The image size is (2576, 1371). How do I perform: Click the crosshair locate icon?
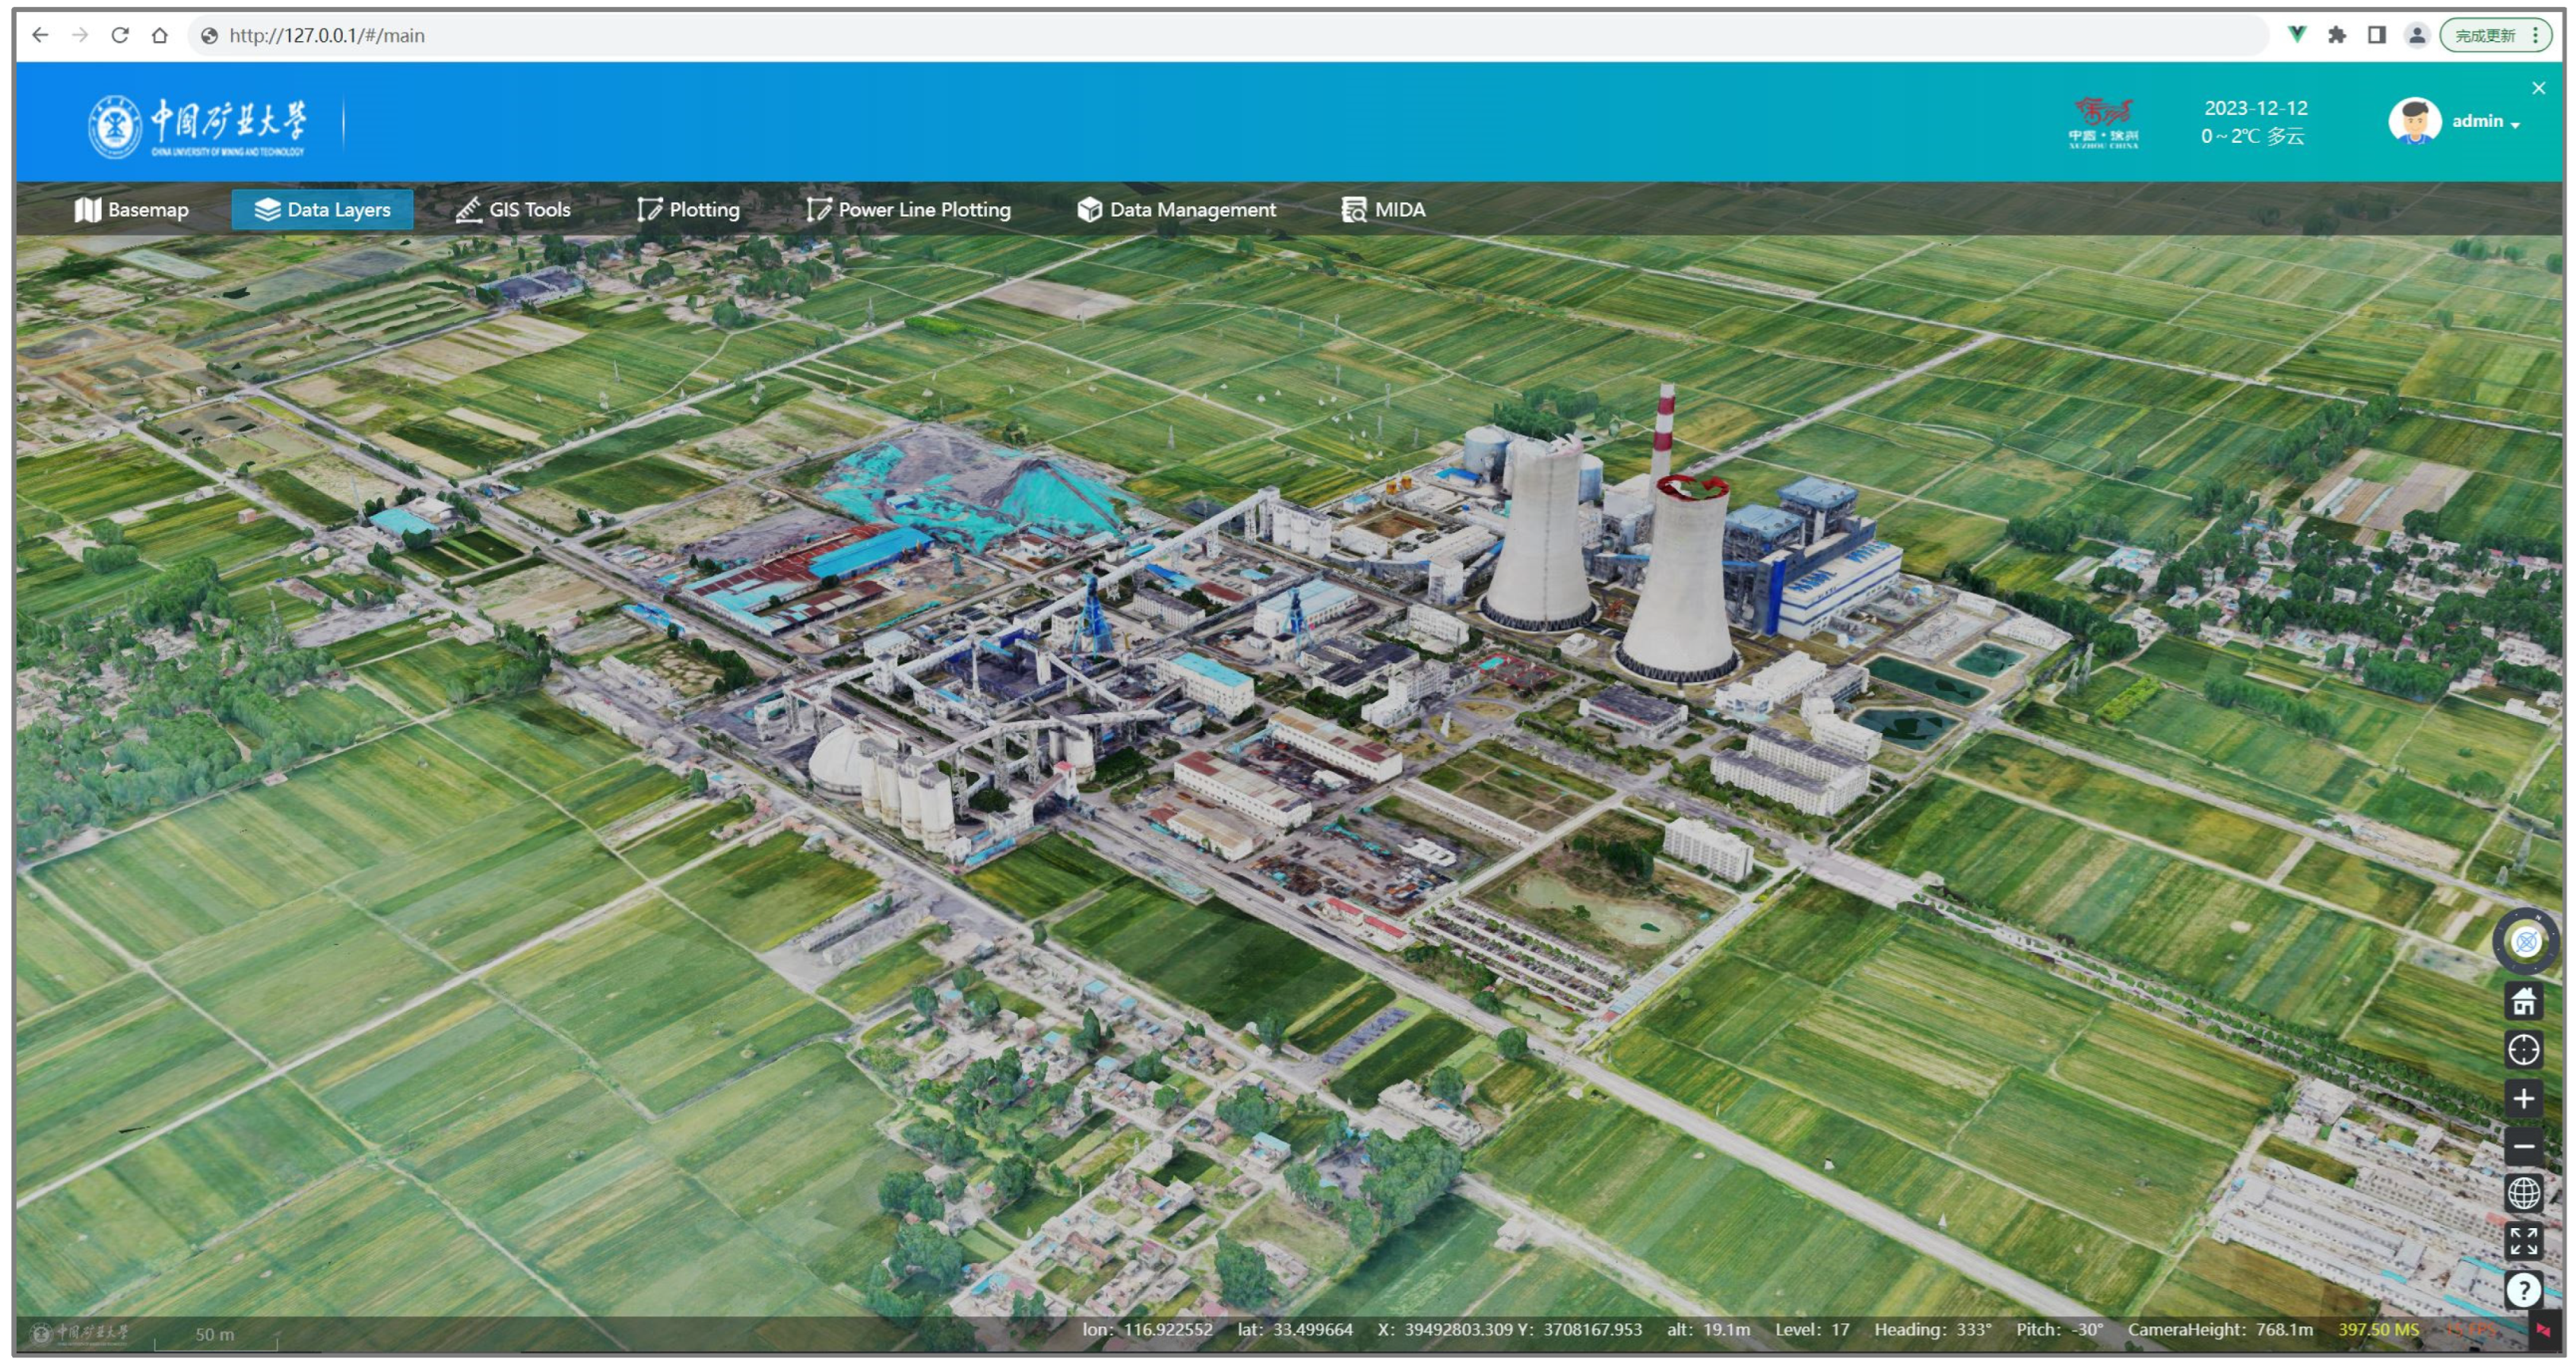click(2524, 1050)
